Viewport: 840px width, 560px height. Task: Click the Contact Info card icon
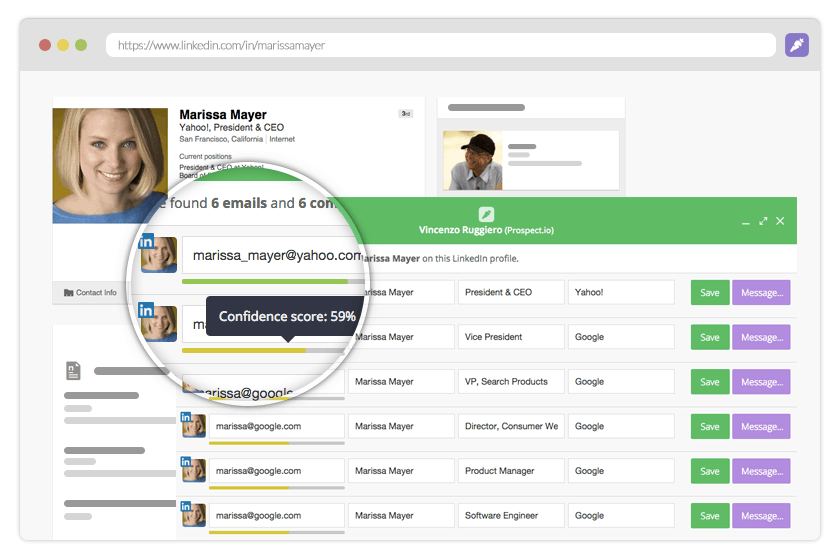(x=69, y=293)
